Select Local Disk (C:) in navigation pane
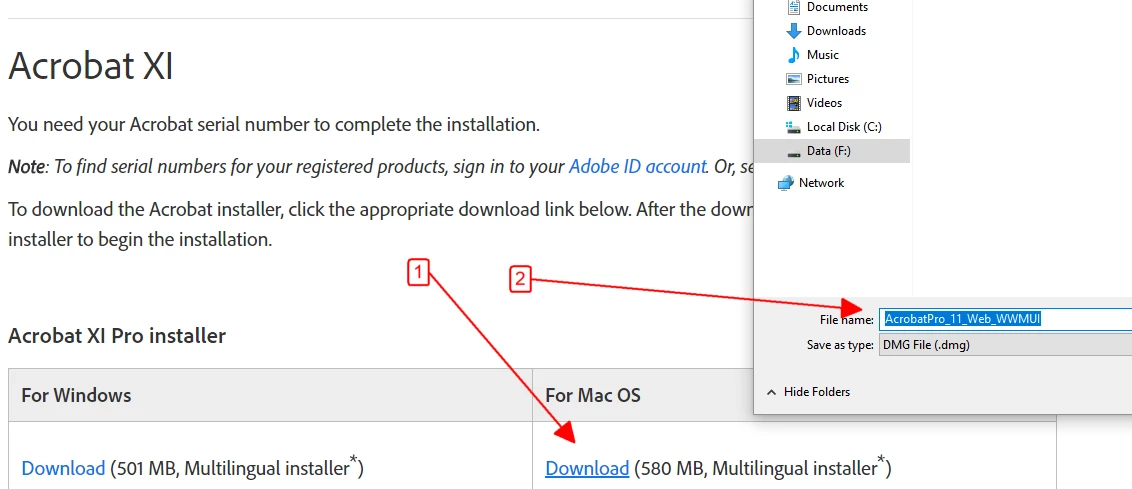This screenshot has width=1132, height=489. tap(844, 127)
